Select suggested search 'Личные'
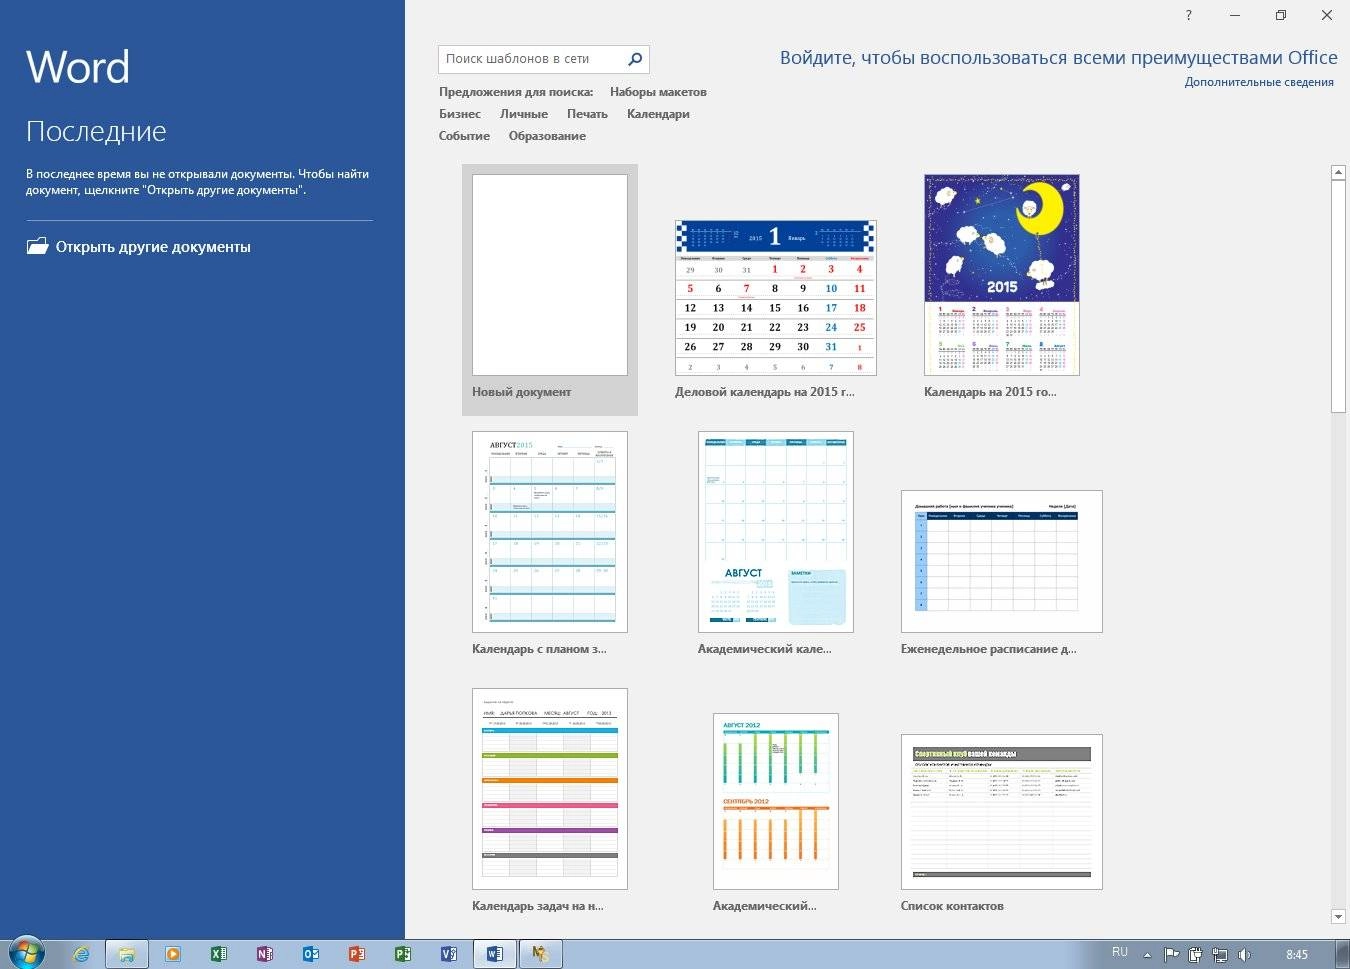 point(524,114)
